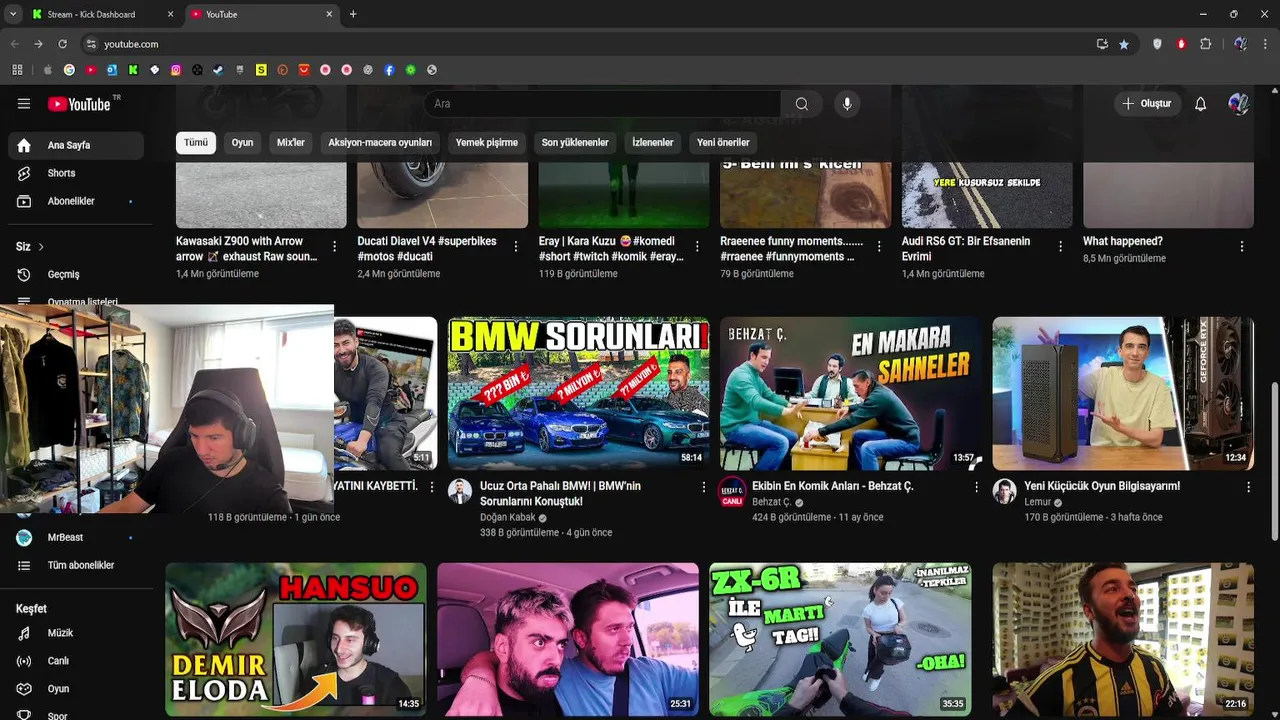Open Oyun gaming in sidebar
The height and width of the screenshot is (720, 1280).
pyautogui.click(x=76, y=689)
